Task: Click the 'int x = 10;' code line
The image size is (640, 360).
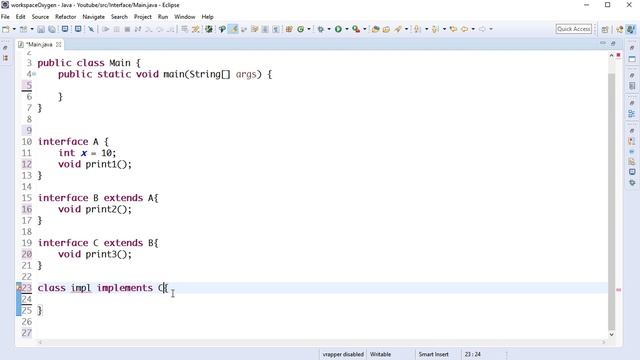Action: [87, 153]
